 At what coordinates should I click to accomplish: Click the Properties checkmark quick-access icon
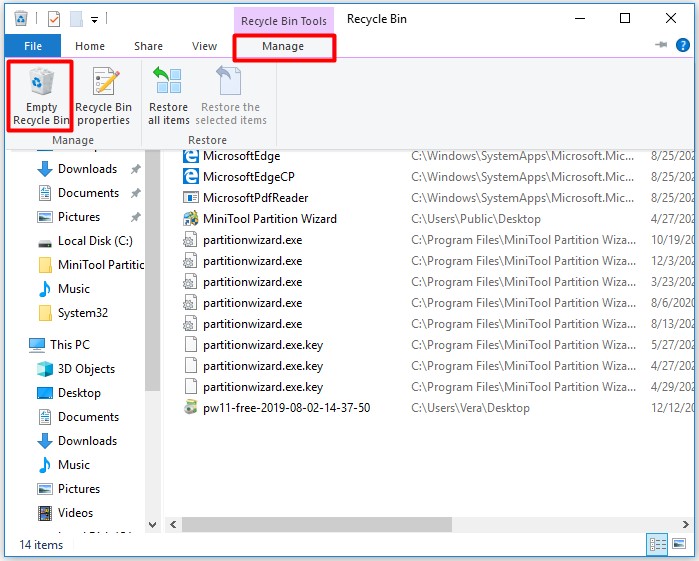pos(54,19)
